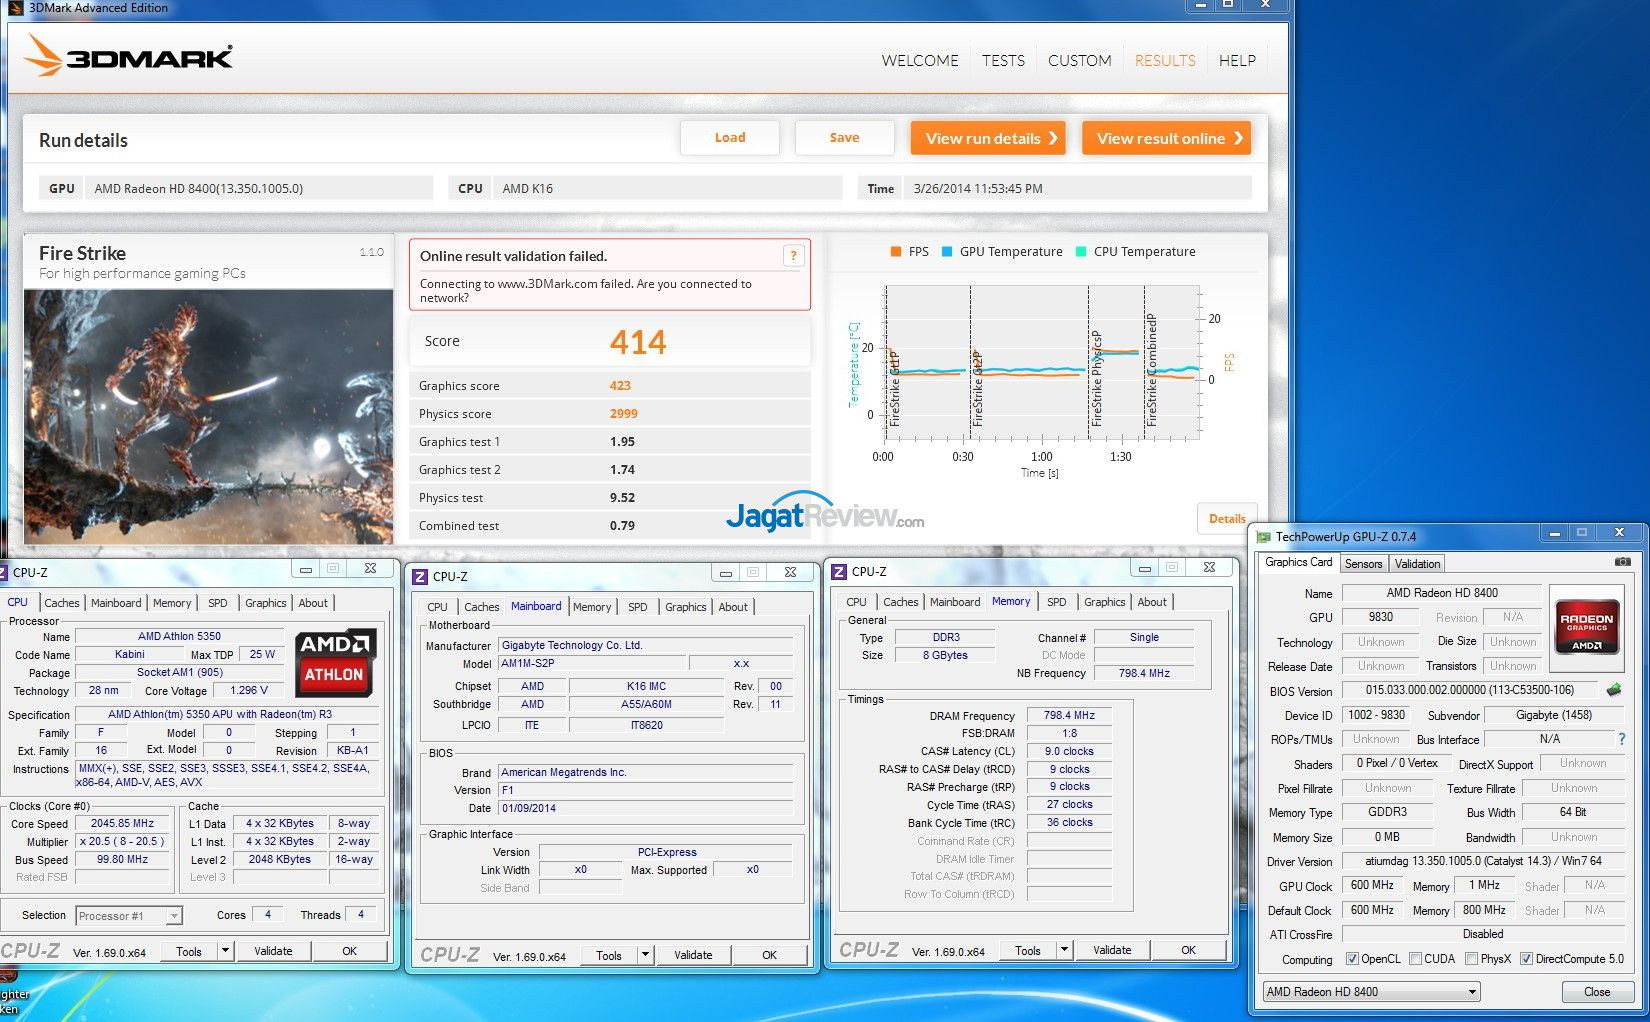Click the Fire Strike preview image
This screenshot has height=1022, width=1650.
[x=208, y=416]
